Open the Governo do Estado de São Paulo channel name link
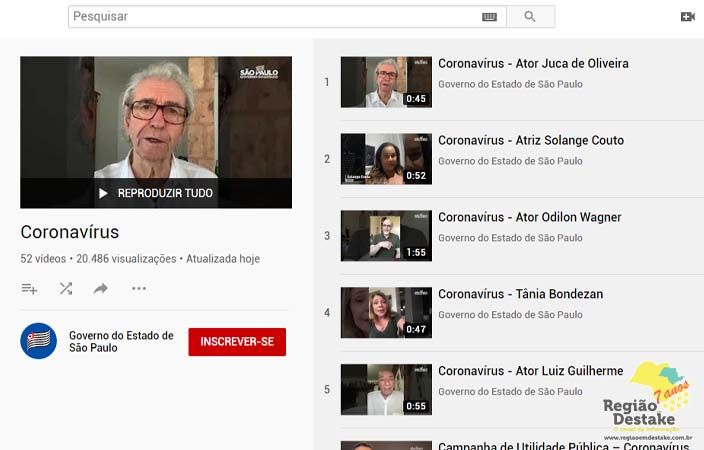The width and height of the screenshot is (704, 450). (121, 341)
